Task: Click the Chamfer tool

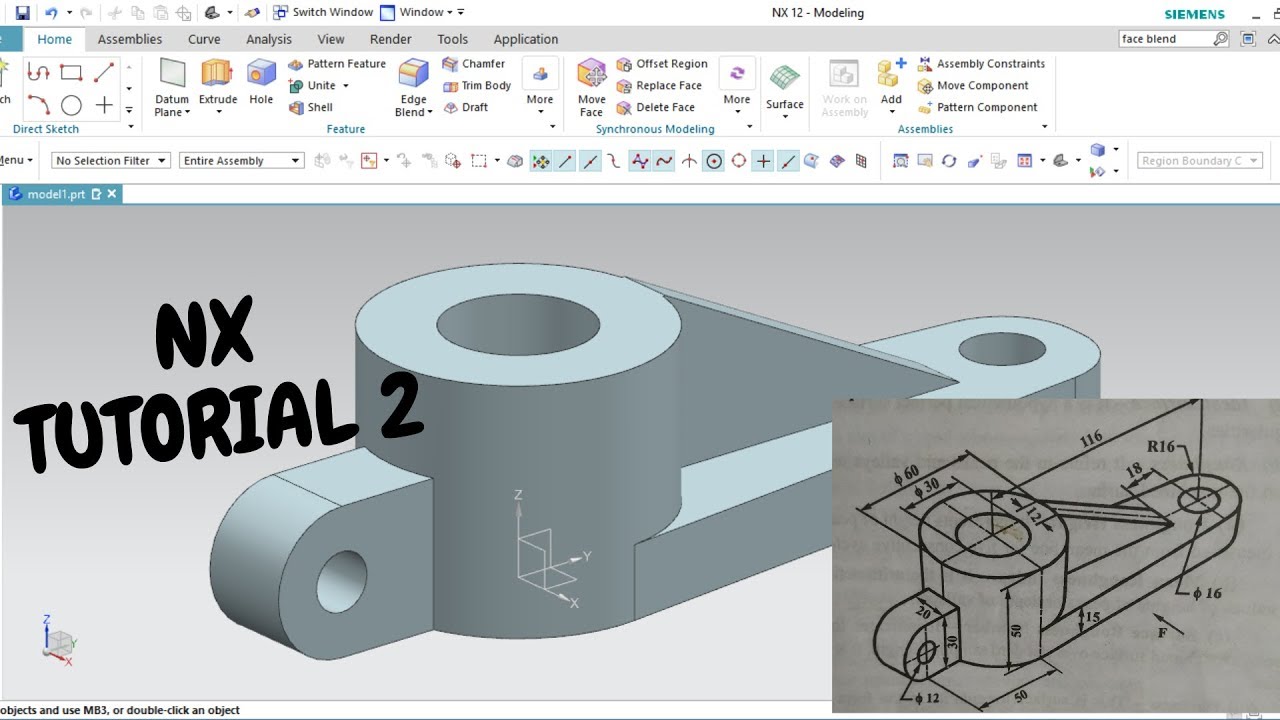Action: pyautogui.click(x=474, y=64)
